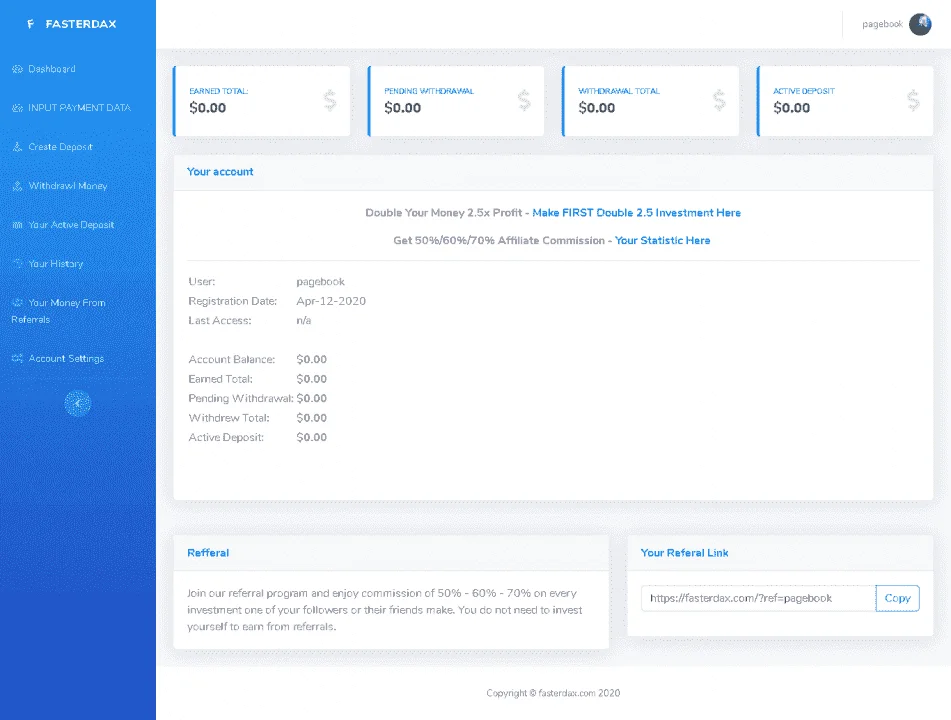Screen dimensions: 951x720
Task: Click the User value pagebook in account details
Action: pos(320,281)
